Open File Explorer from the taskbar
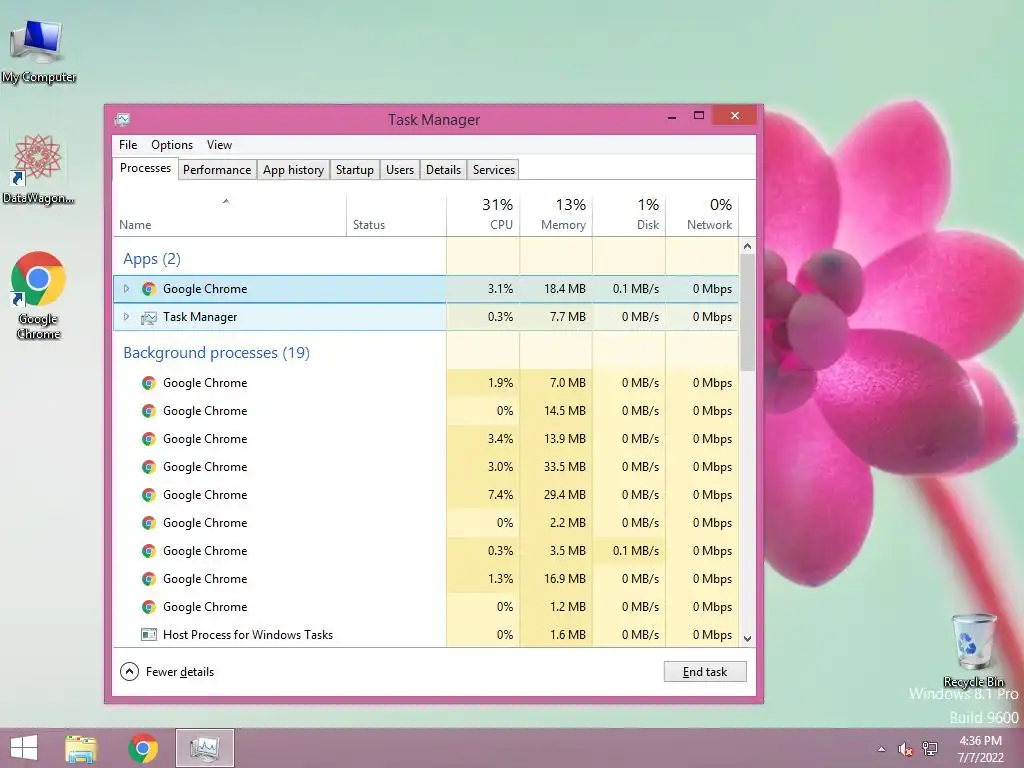This screenshot has height=768, width=1024. pos(81,748)
